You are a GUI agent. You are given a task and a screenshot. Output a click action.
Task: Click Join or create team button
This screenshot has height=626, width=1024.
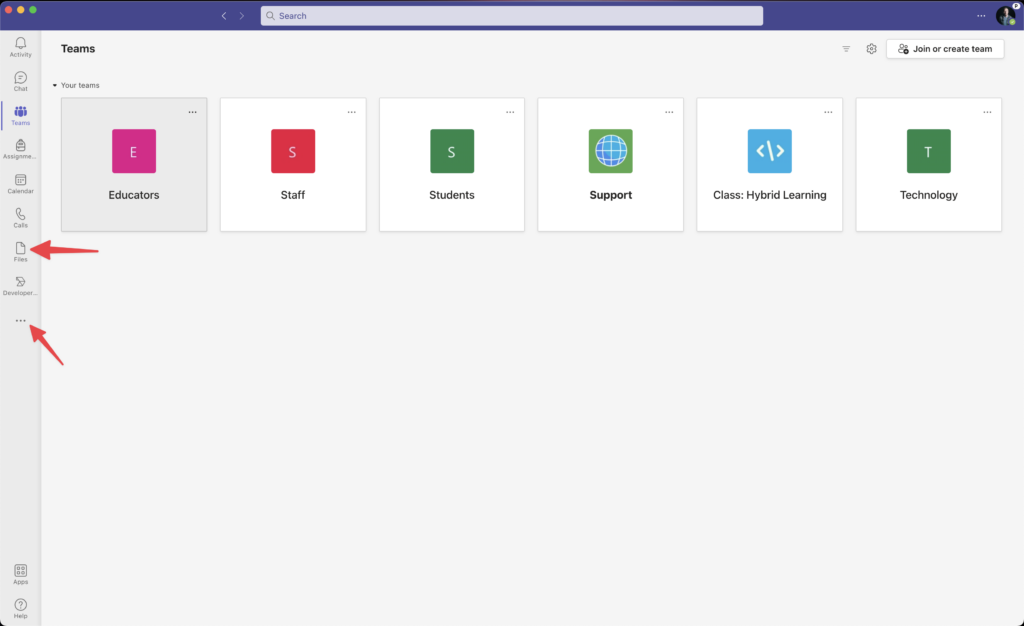(x=945, y=49)
